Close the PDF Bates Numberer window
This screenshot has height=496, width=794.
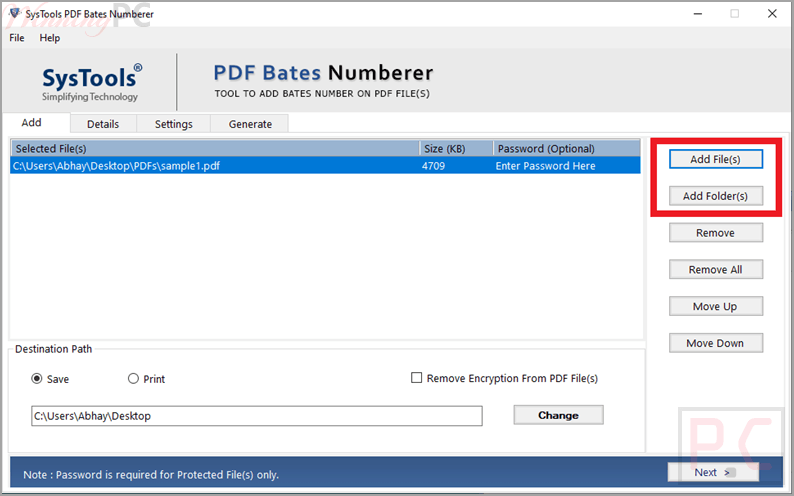pos(772,14)
